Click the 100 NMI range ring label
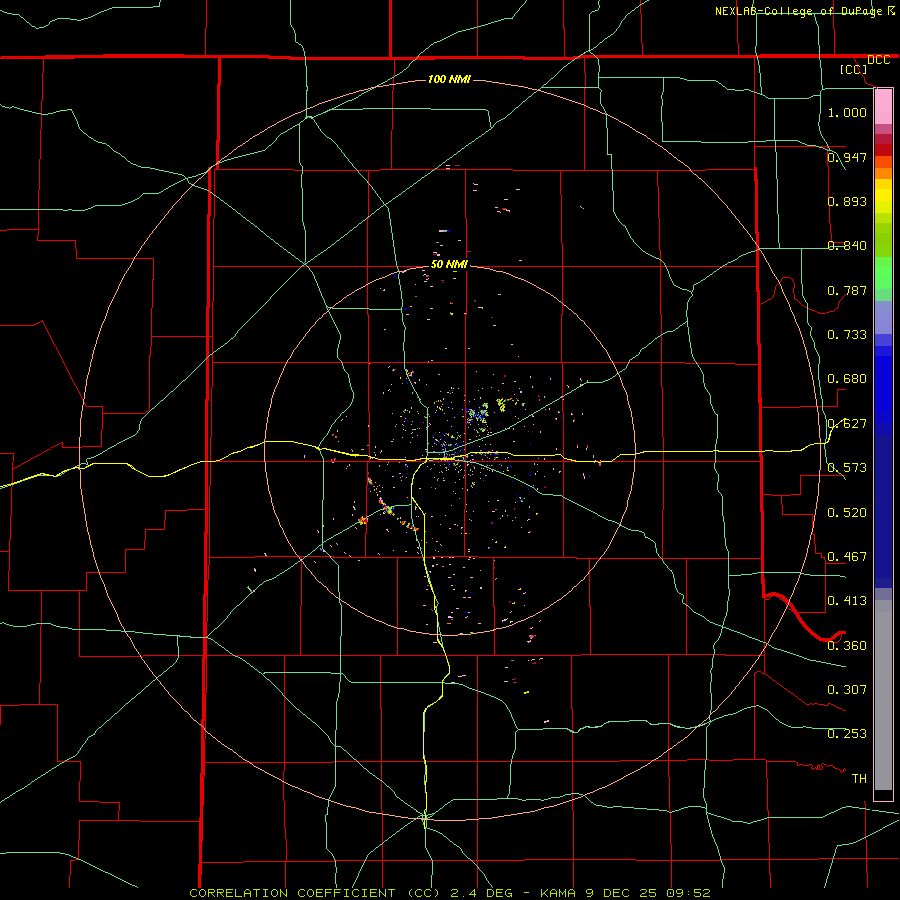Screen dimensions: 900x900 [449, 79]
